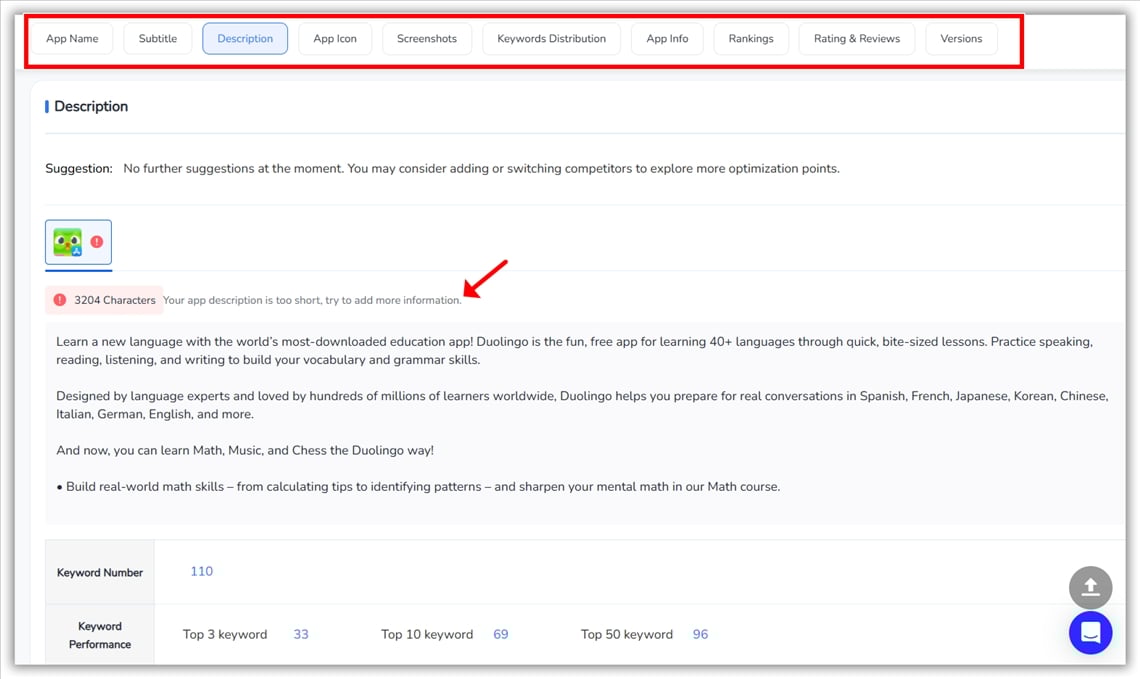The width and height of the screenshot is (1140, 679).
Task: Go to the App Icon tab
Action: coord(335,39)
